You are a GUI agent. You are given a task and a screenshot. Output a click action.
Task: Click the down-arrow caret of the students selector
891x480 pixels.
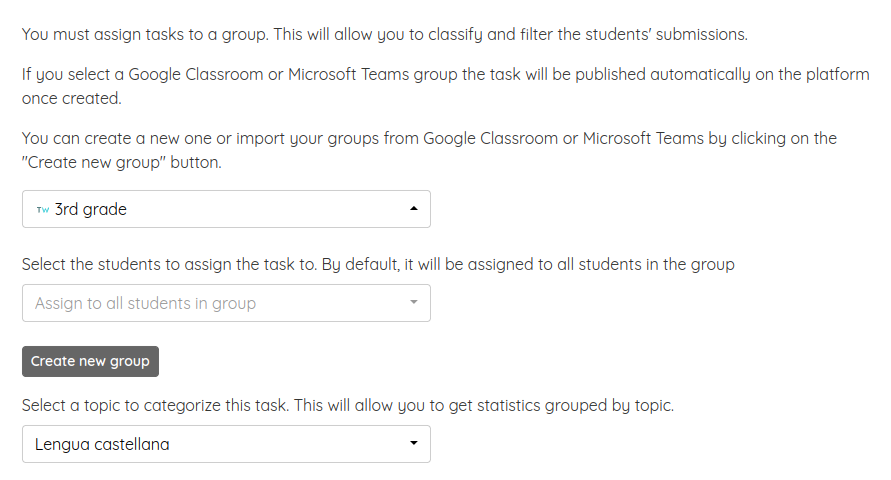414,302
